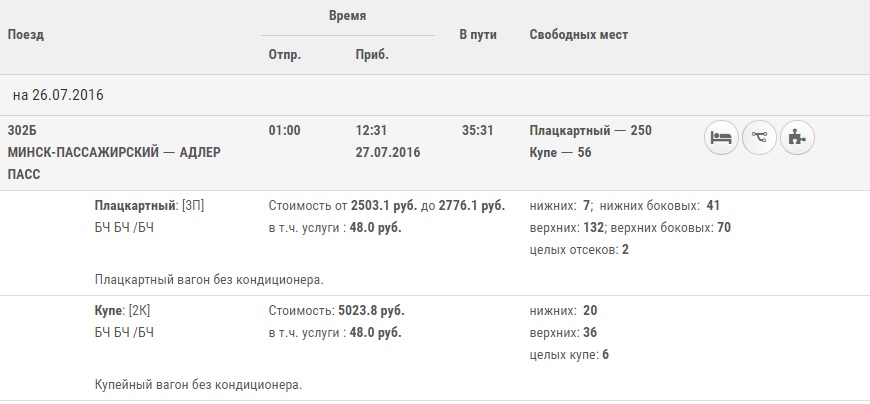Select the Плацкартный [3П] car type

pyautogui.click(x=149, y=206)
